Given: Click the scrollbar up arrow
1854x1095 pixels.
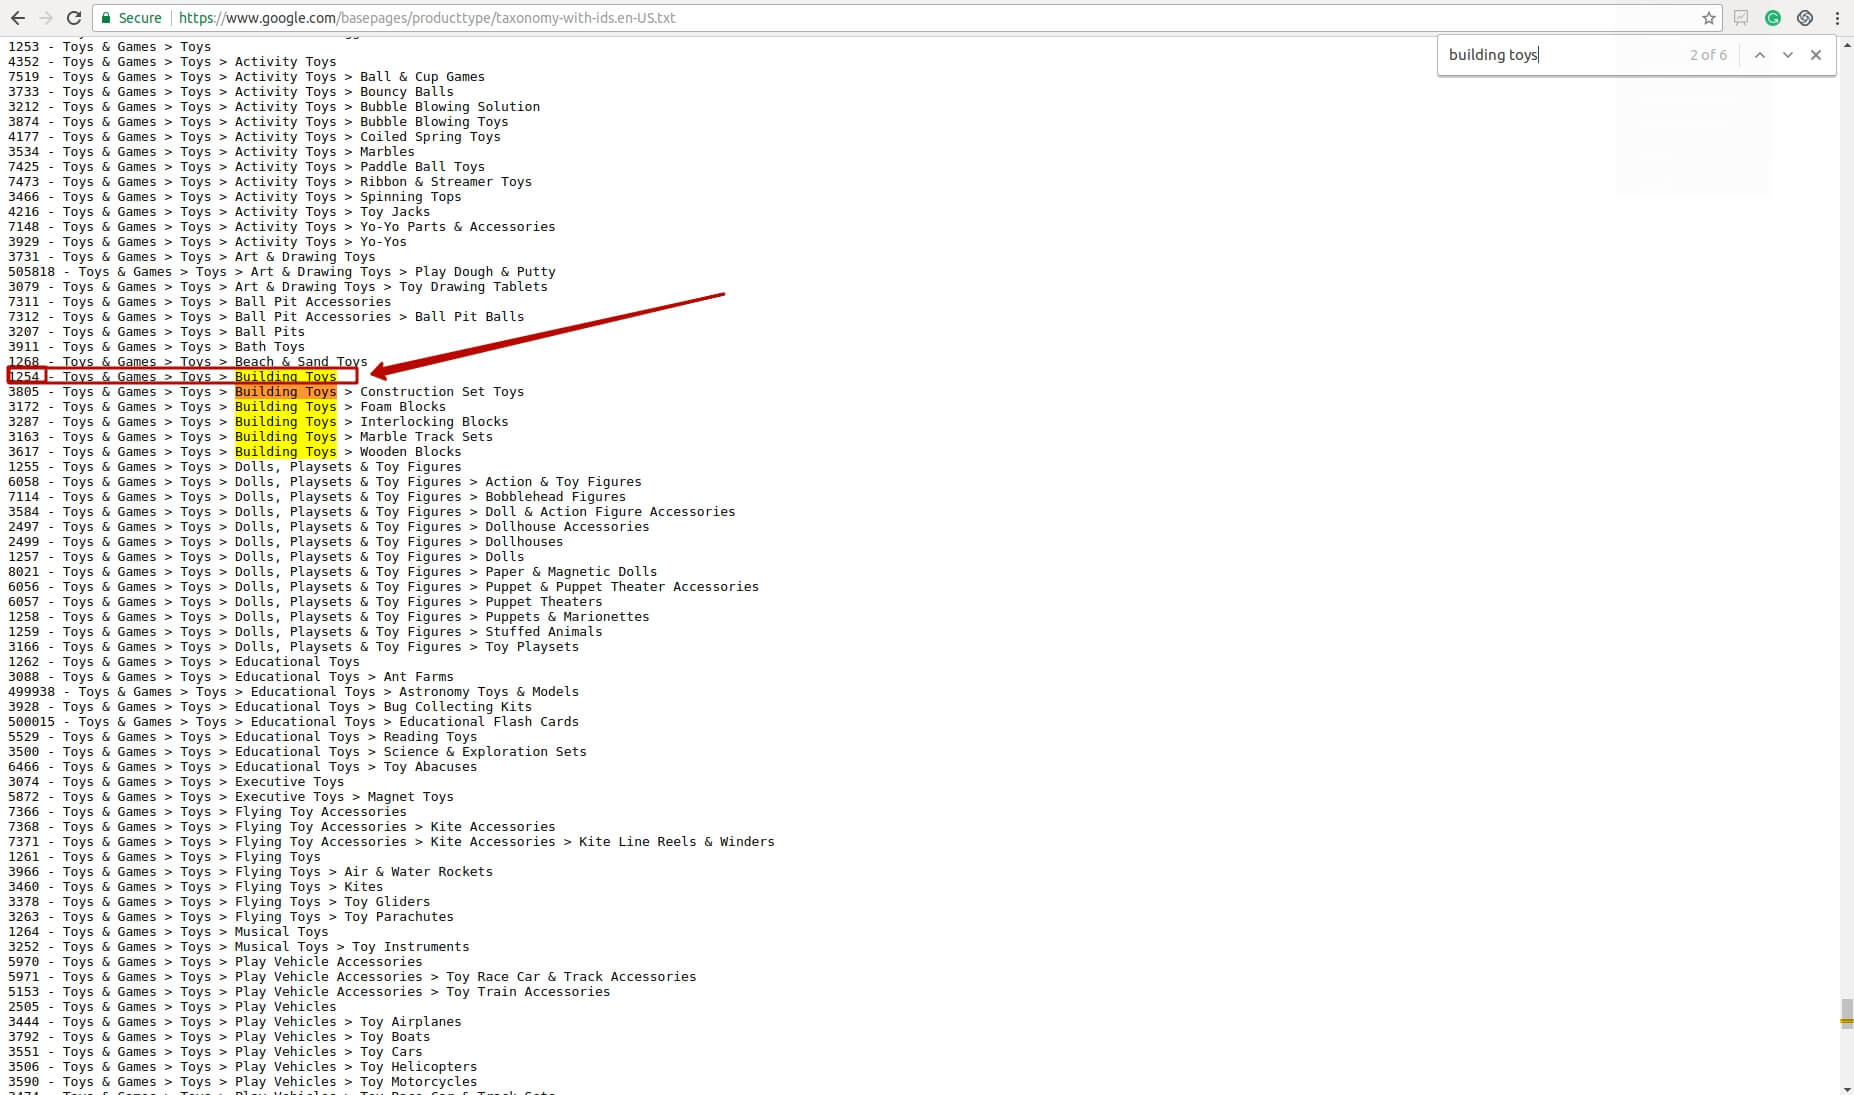Looking at the screenshot, I should point(1846,45).
